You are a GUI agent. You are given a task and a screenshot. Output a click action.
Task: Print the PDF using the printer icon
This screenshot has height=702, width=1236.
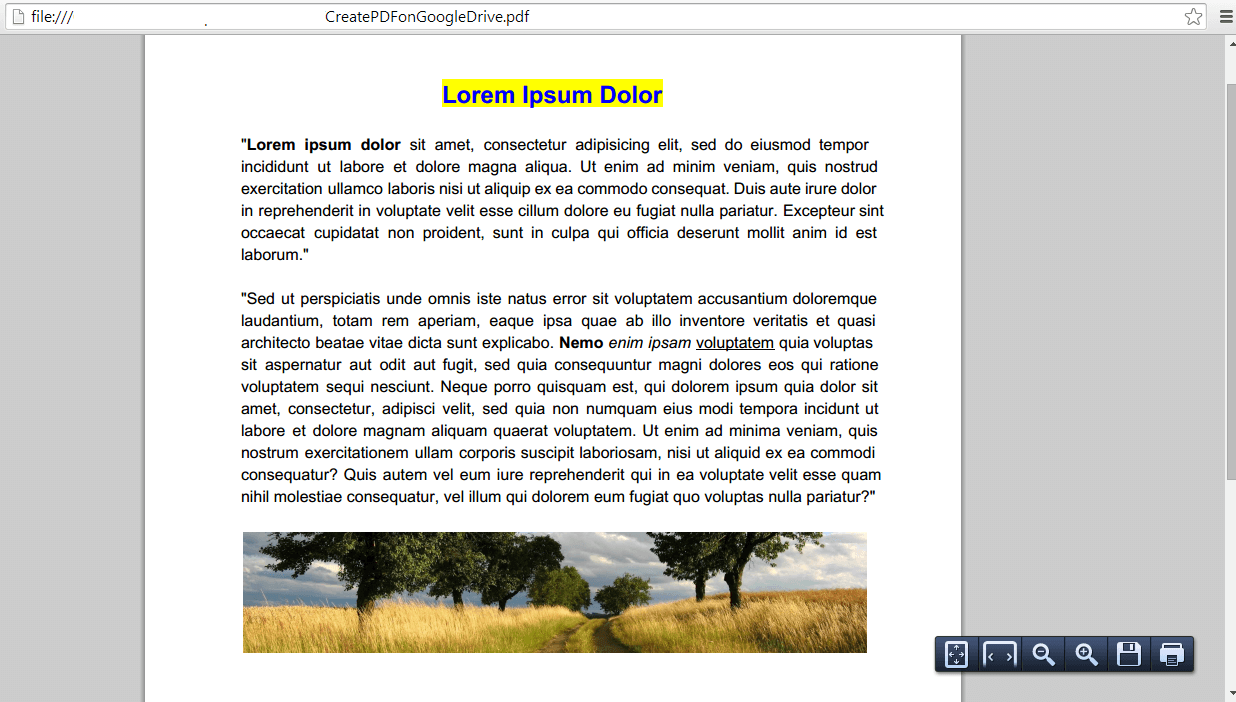coord(1172,655)
